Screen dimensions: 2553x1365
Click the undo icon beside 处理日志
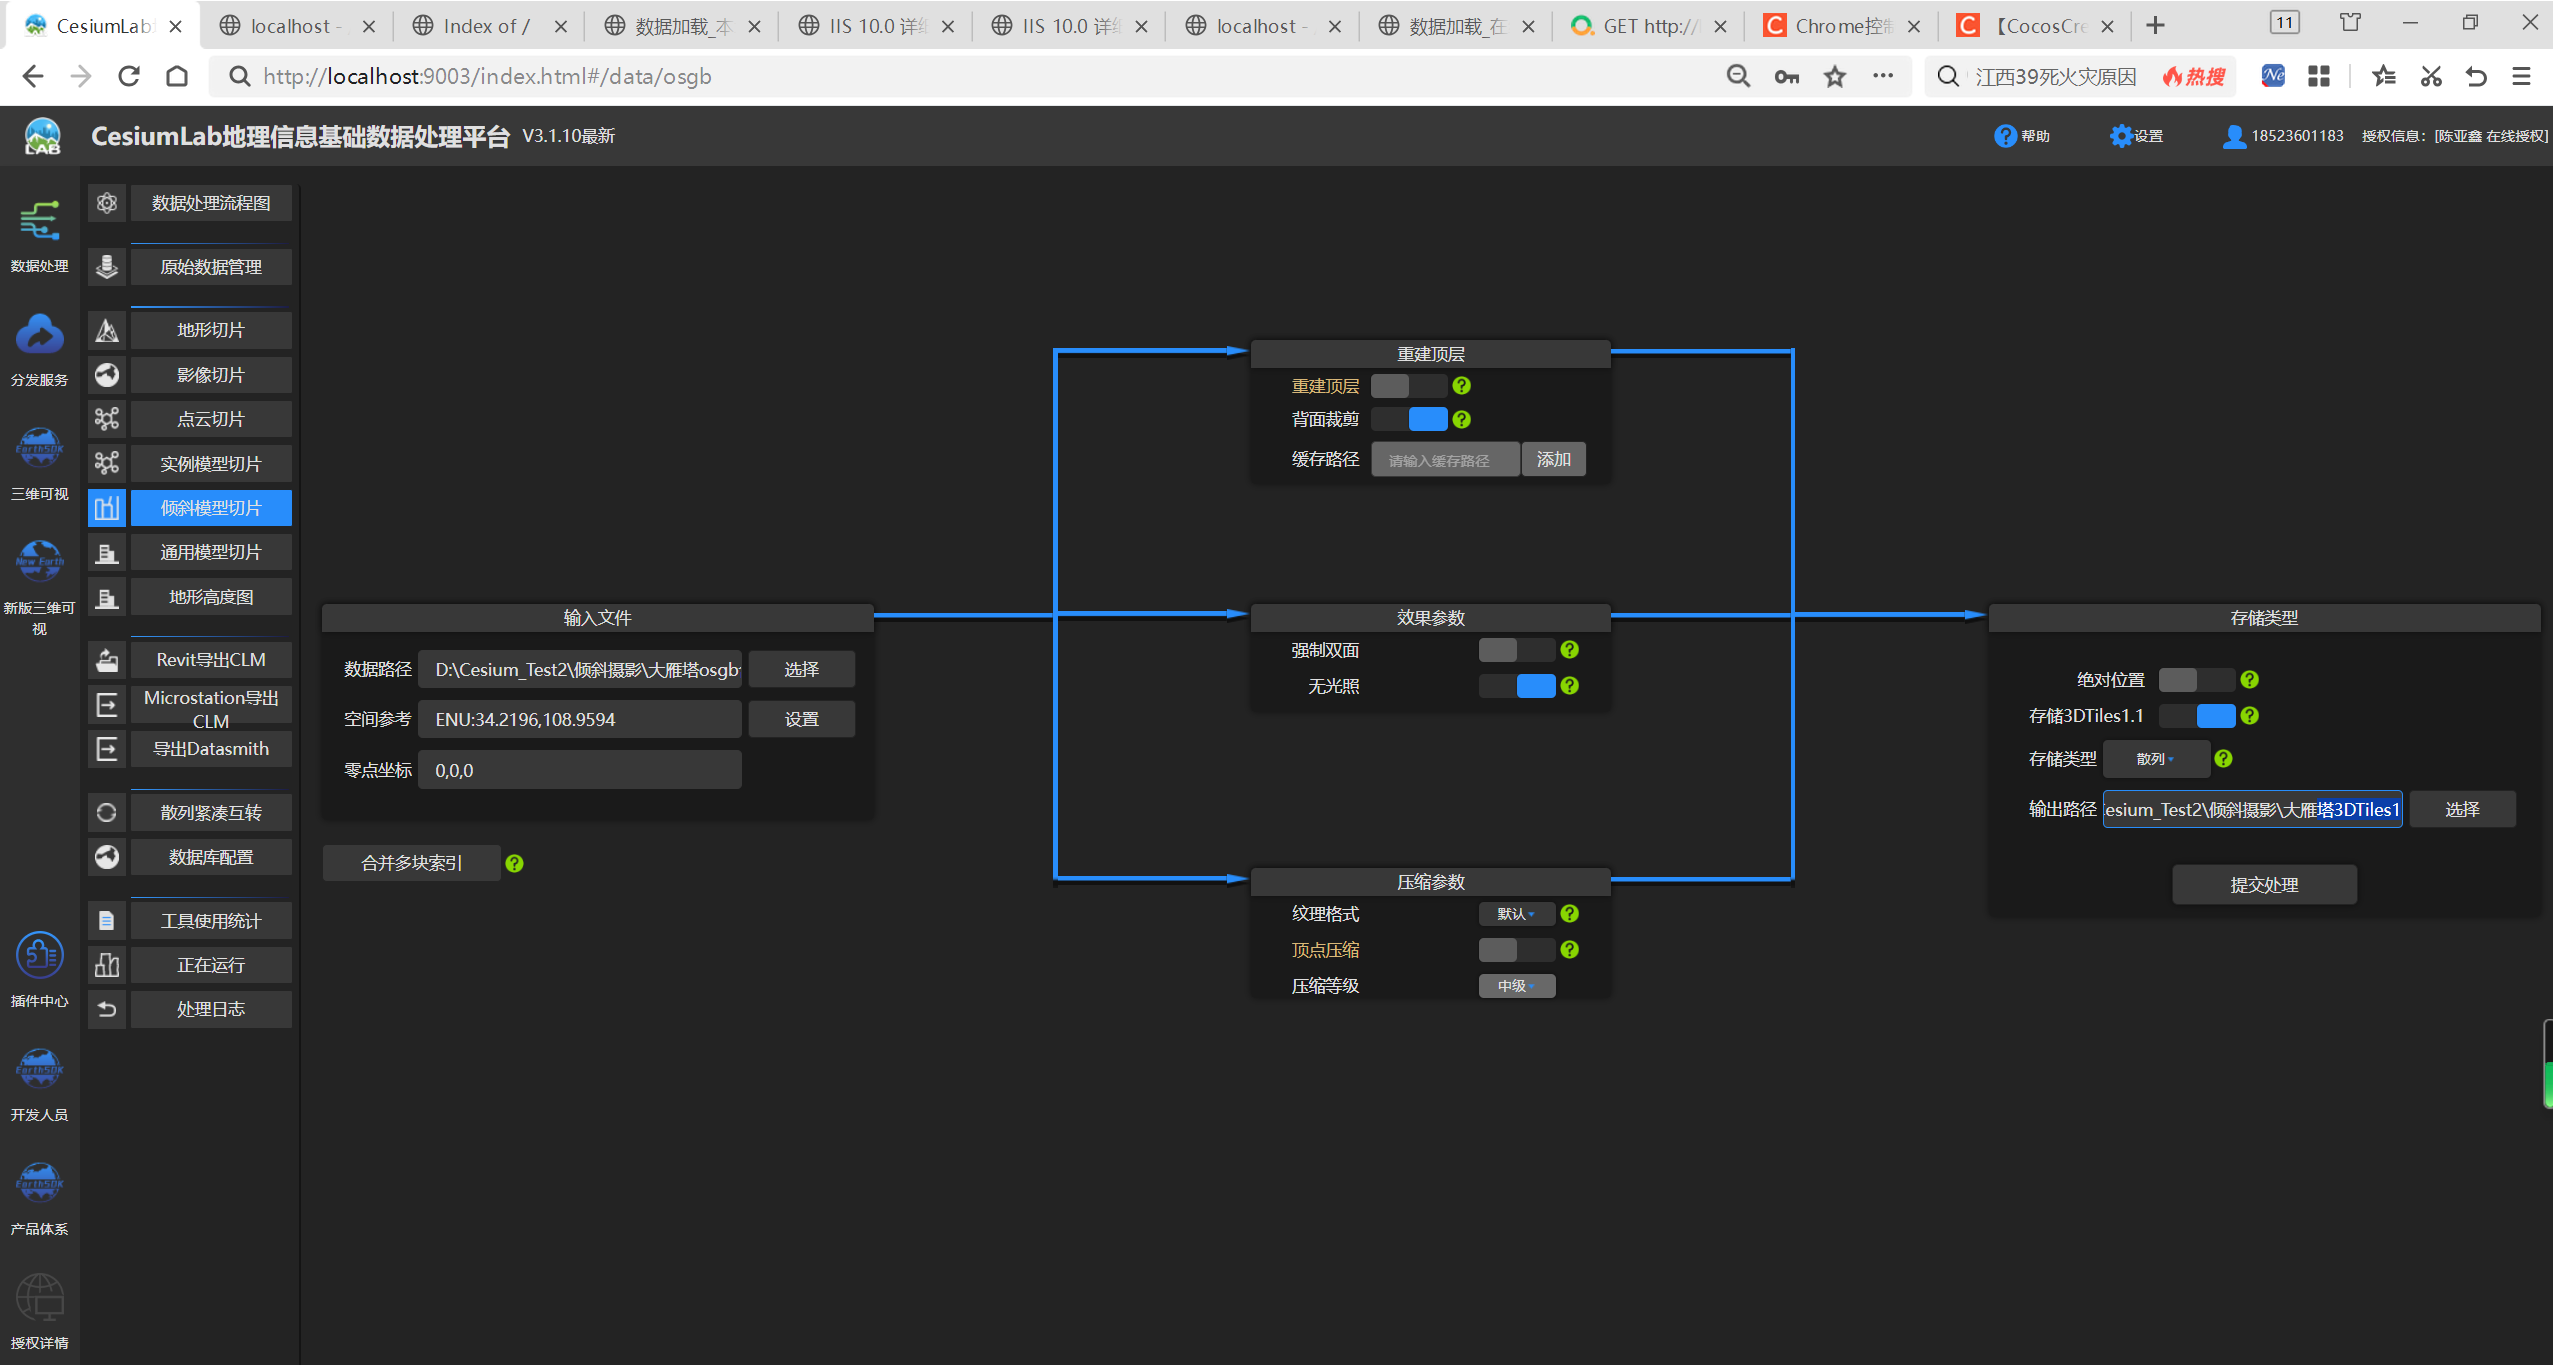(x=107, y=1009)
